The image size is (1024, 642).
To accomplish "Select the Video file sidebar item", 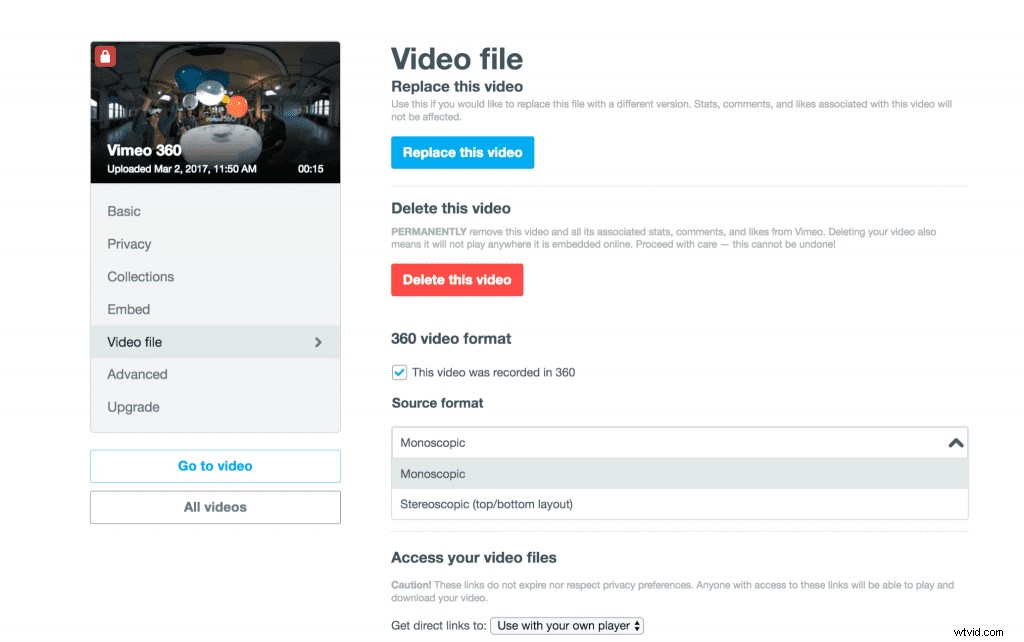I will (134, 341).
